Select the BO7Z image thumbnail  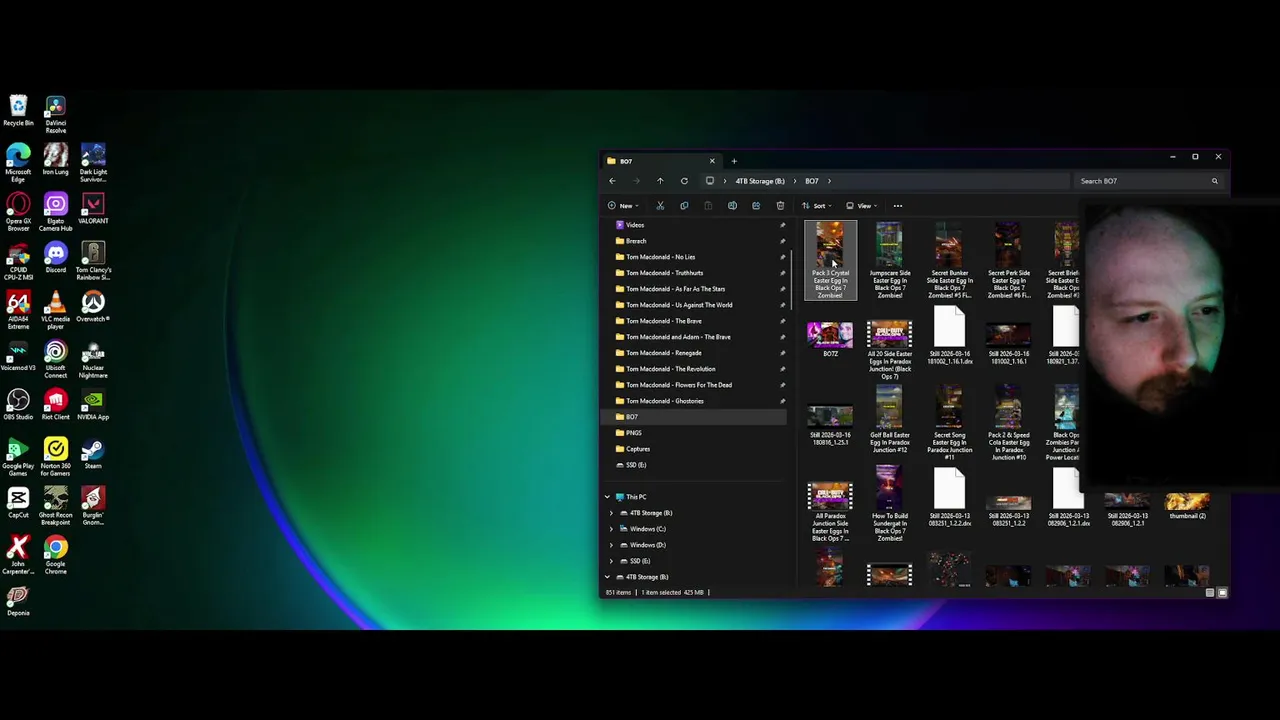[830, 340]
